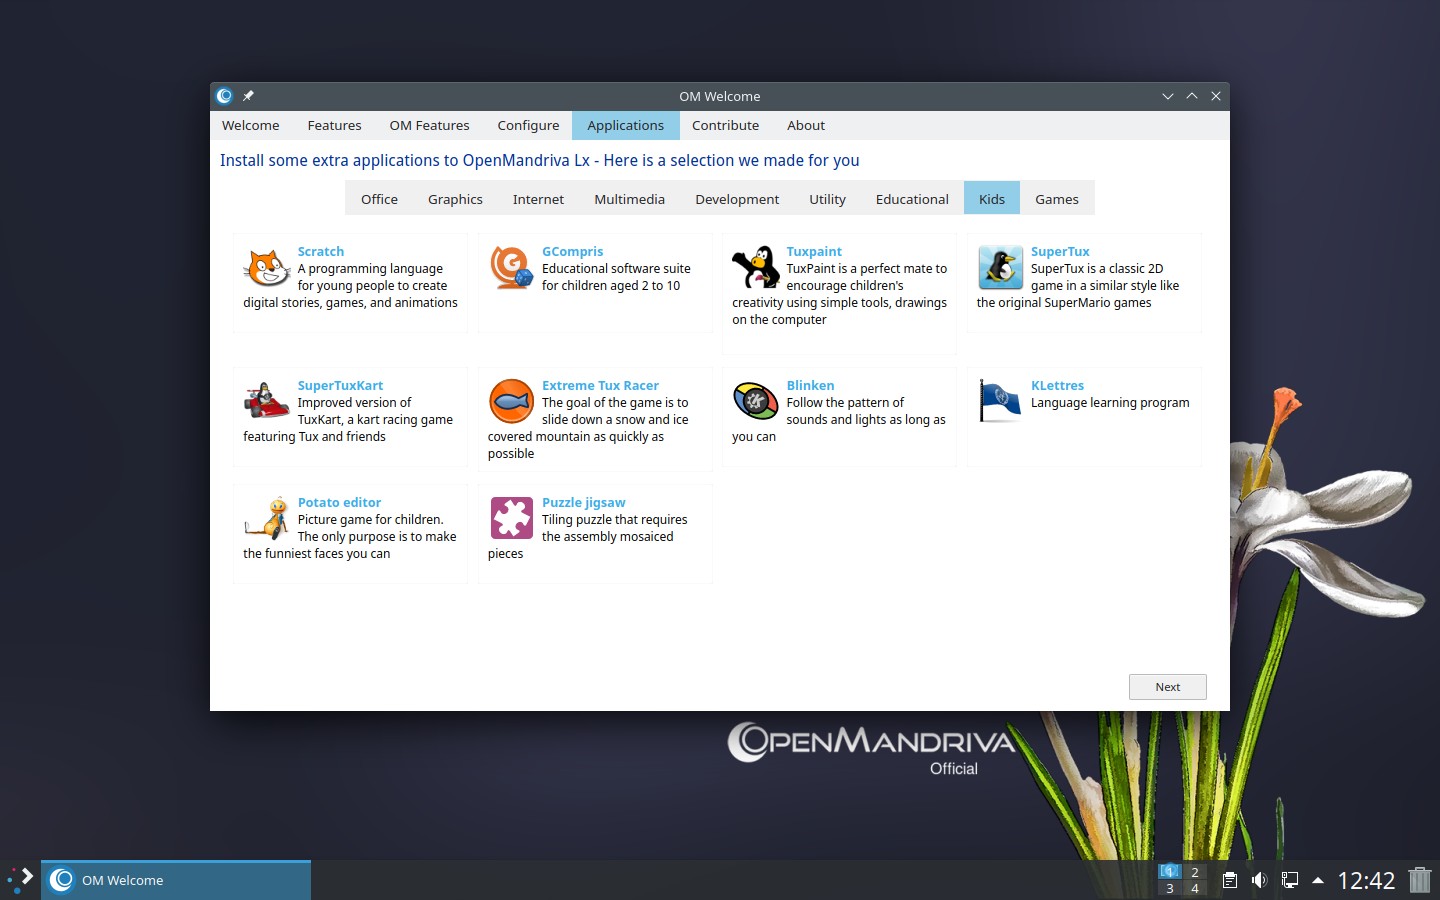
Task: Switch to virtual desktop 3
Action: 1170,888
